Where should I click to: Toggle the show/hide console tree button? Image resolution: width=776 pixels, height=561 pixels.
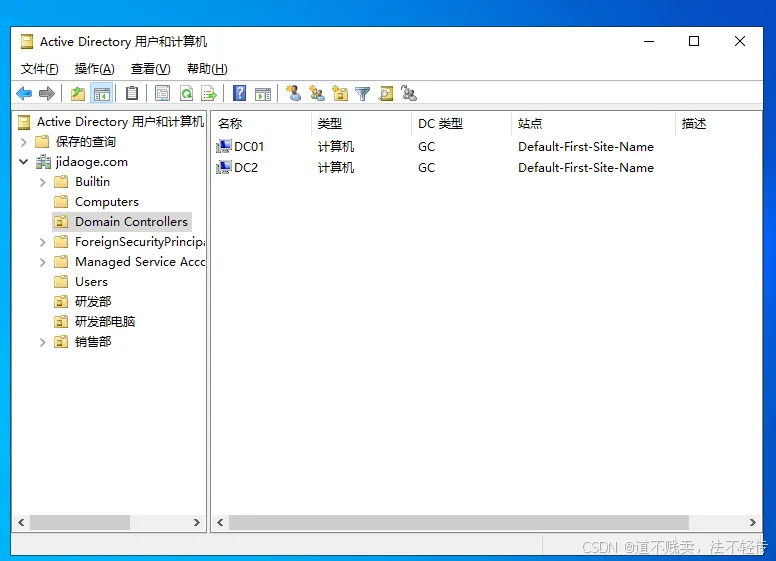pyautogui.click(x=101, y=93)
